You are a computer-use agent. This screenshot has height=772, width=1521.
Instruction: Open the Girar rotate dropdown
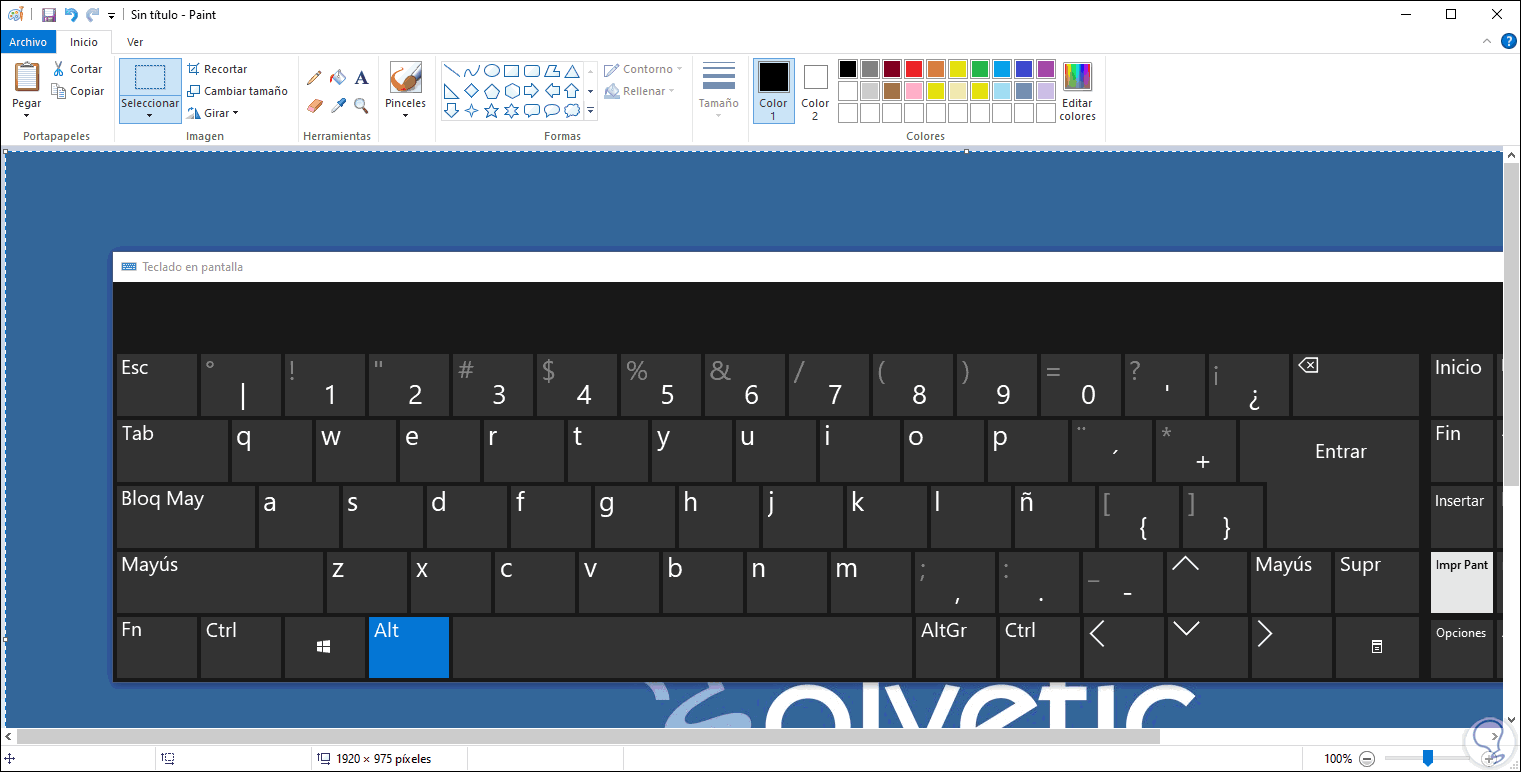[x=212, y=113]
